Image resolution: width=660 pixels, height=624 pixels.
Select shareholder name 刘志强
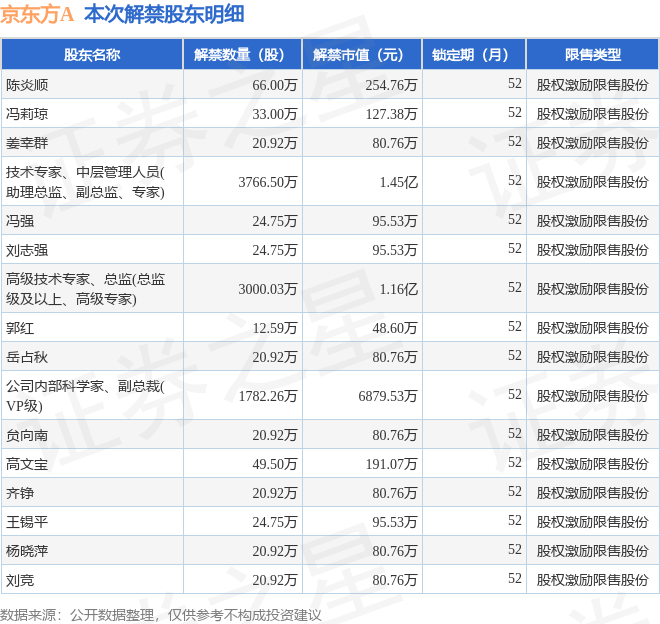point(27,250)
